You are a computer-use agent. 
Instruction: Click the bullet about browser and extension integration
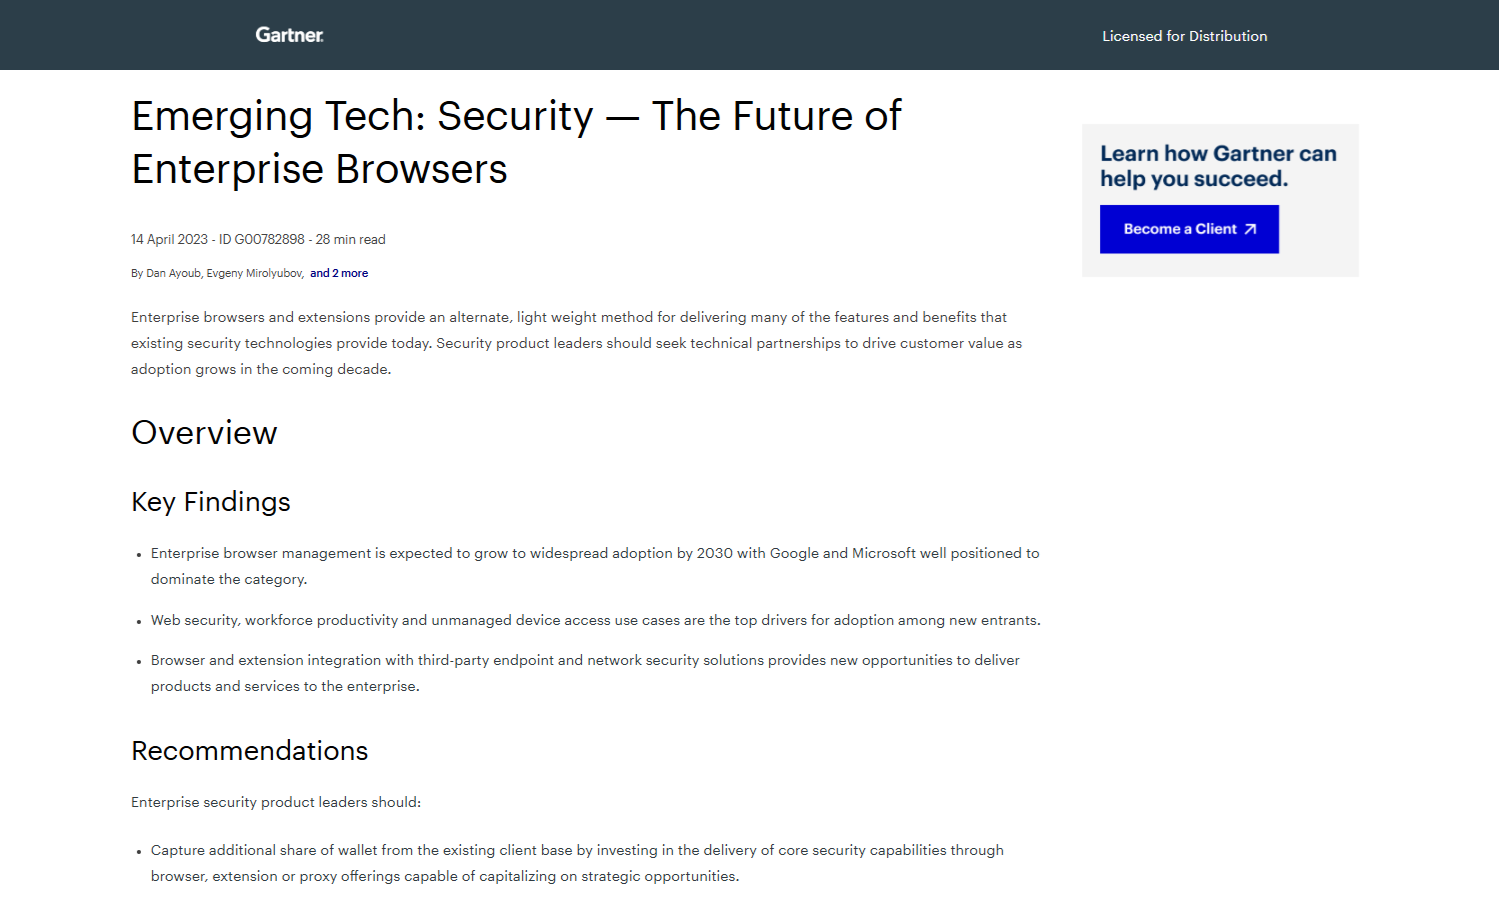pos(585,673)
